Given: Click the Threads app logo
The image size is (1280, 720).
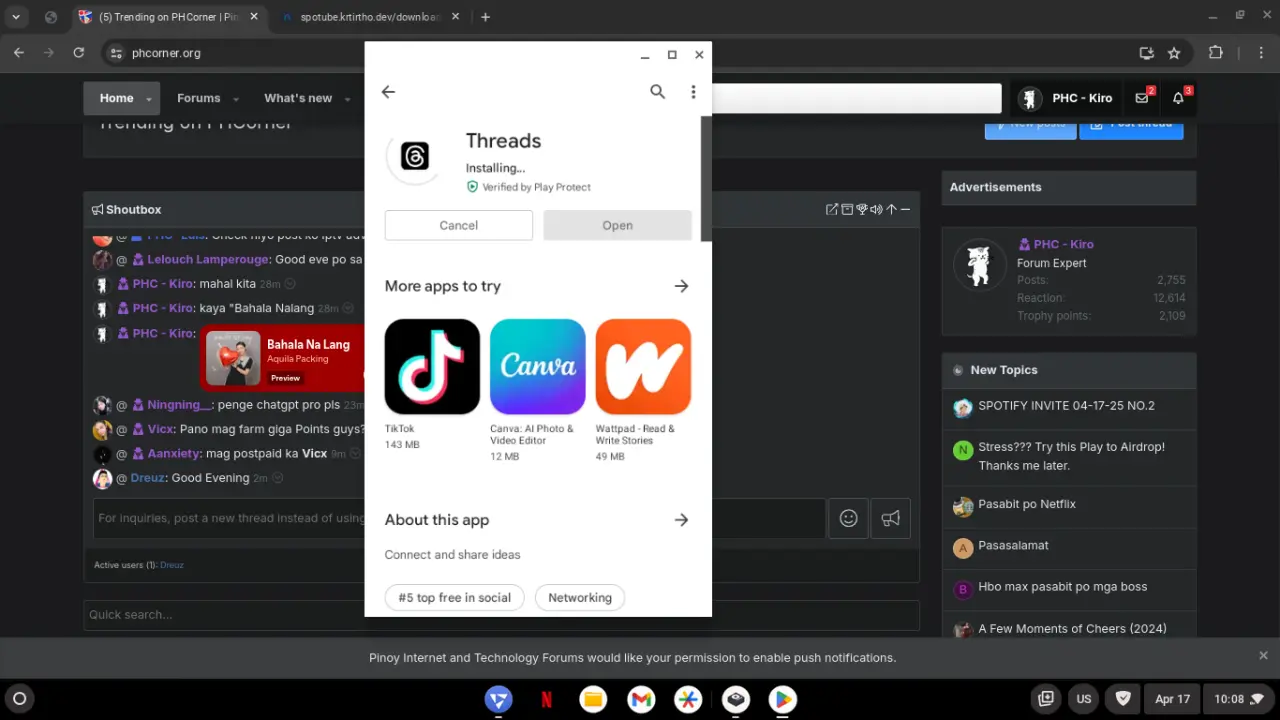Looking at the screenshot, I should pos(415,156).
